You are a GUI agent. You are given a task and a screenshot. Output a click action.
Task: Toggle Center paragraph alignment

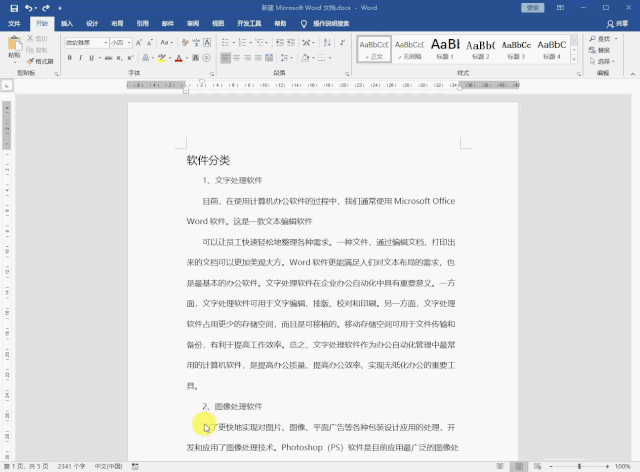pyautogui.click(x=236, y=58)
